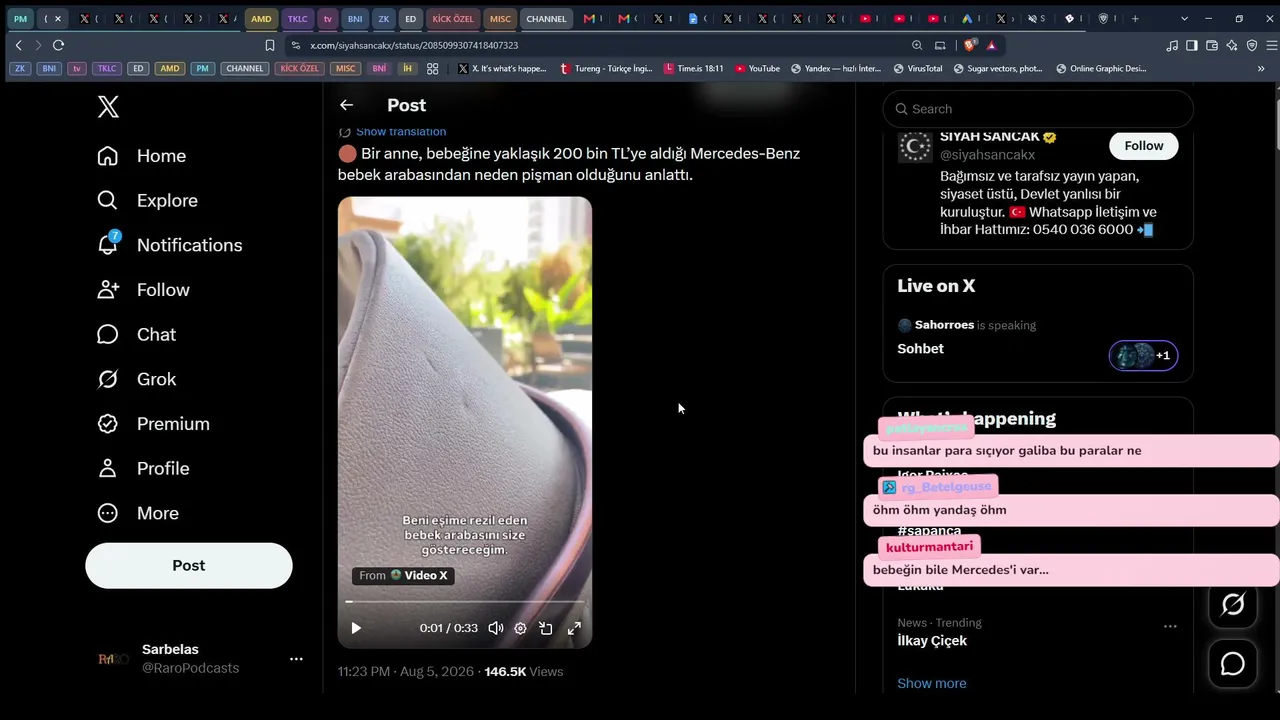Expand the More menu in sidebar
This screenshot has width=1280, height=720.
pos(137,513)
